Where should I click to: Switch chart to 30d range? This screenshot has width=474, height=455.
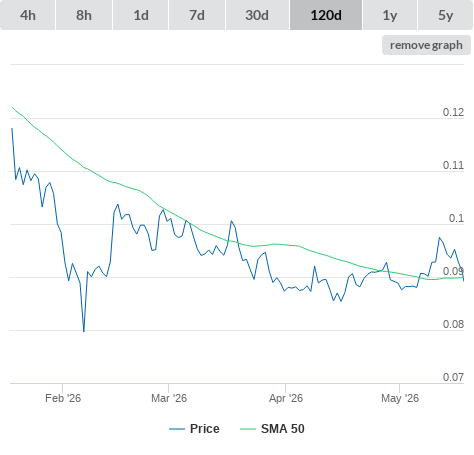tap(257, 15)
